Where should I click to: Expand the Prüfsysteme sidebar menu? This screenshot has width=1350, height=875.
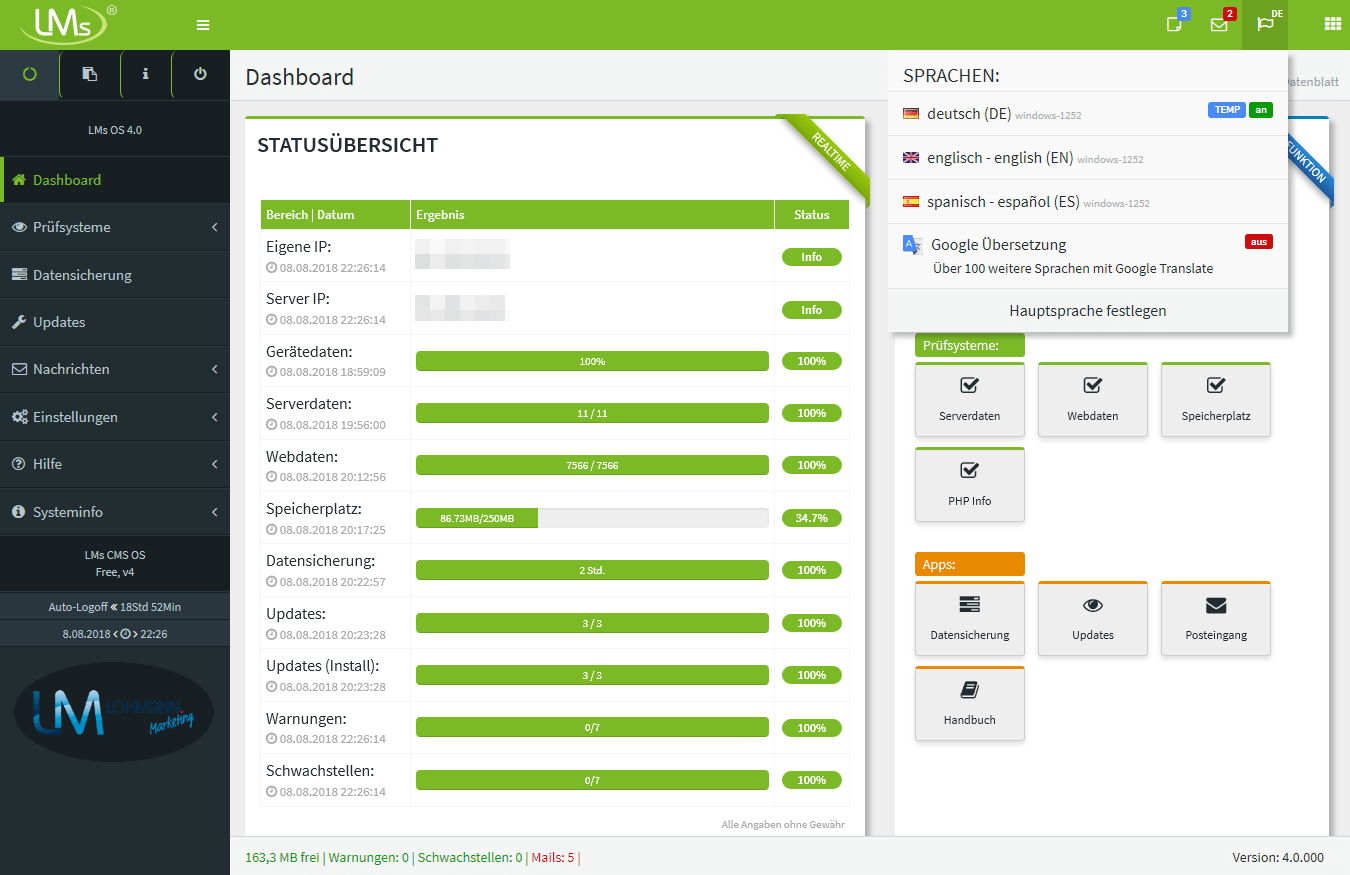[x=115, y=227]
